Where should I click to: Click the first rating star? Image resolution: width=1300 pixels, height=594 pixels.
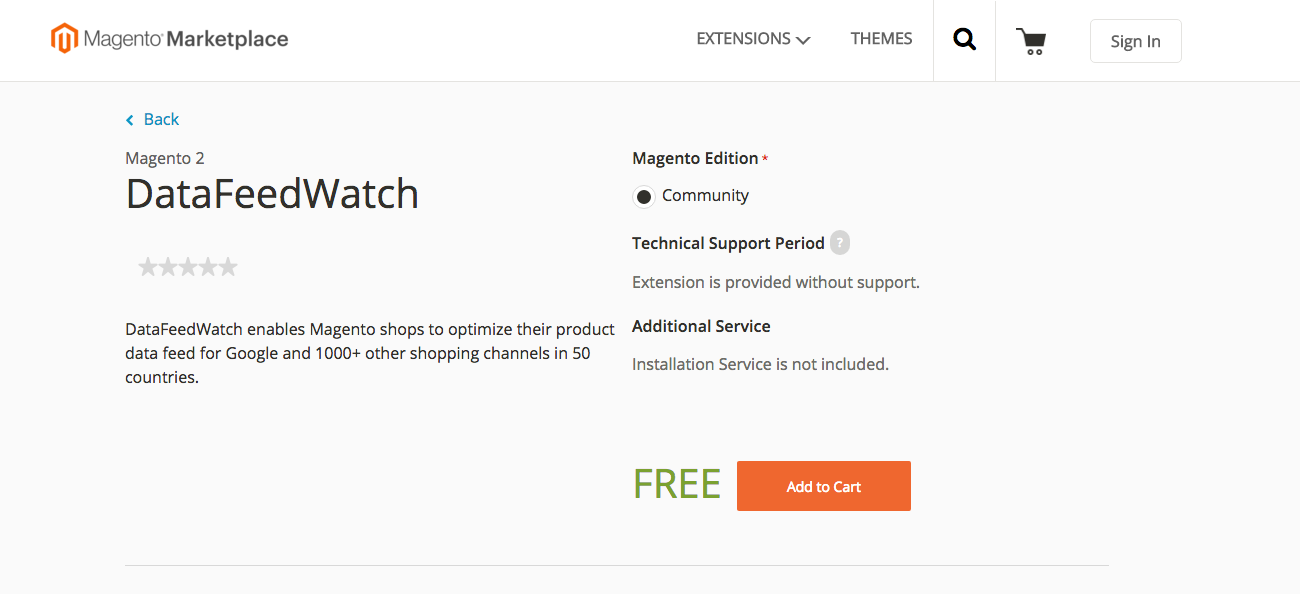148,267
